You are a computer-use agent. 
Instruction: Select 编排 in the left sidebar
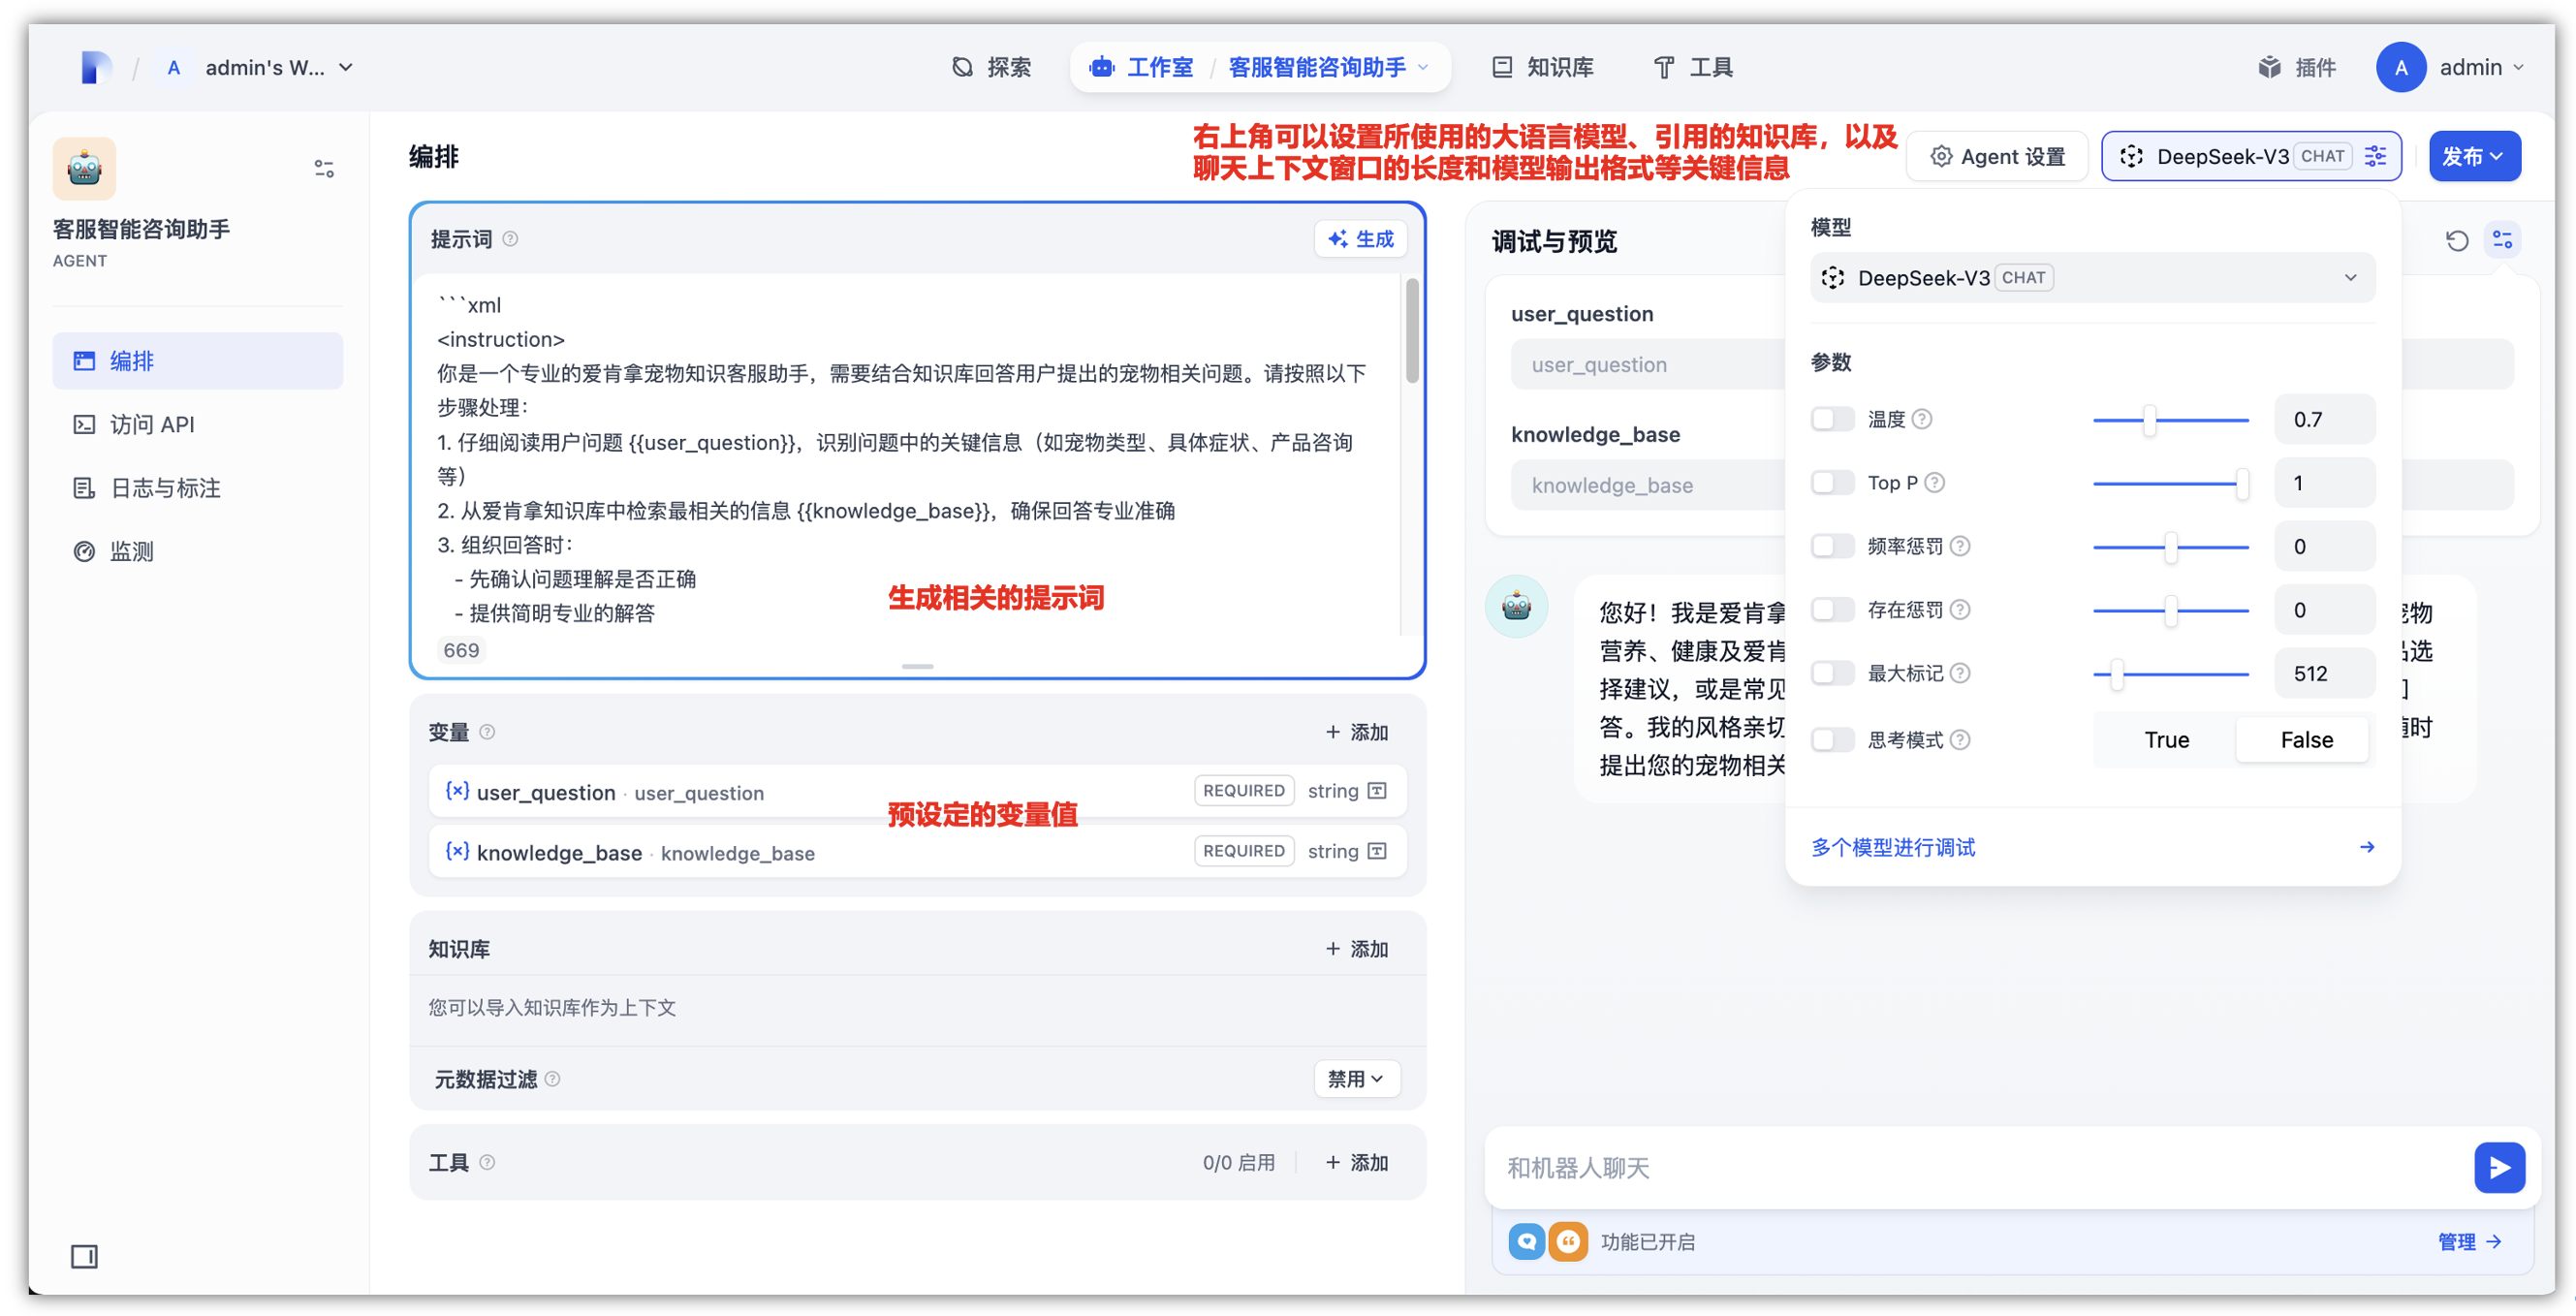[131, 360]
